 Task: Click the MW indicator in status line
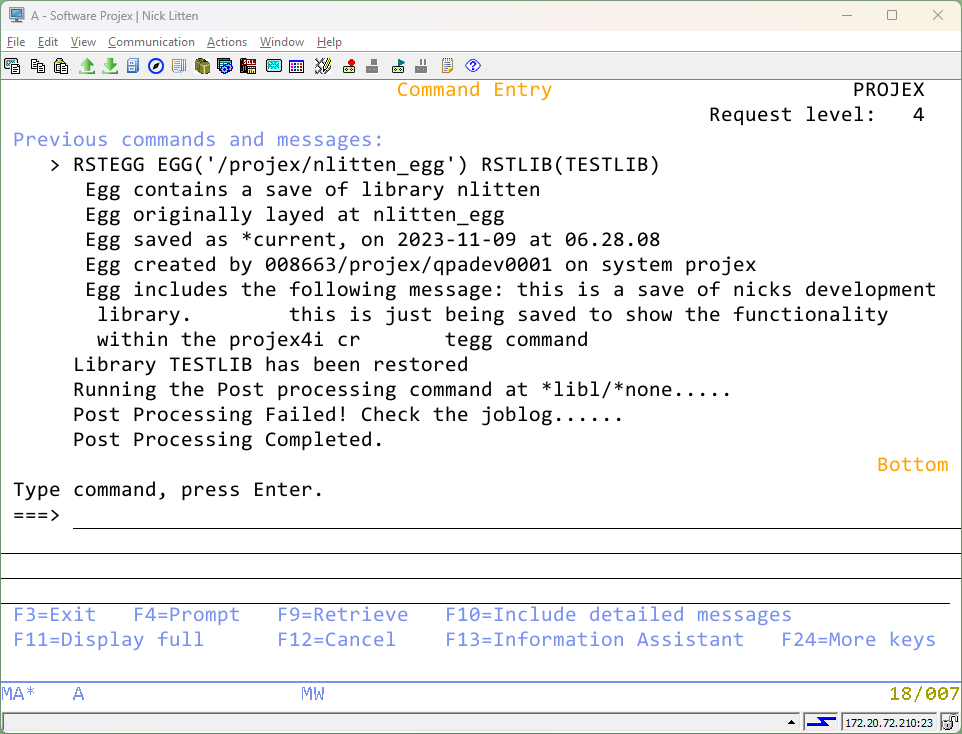point(313,693)
